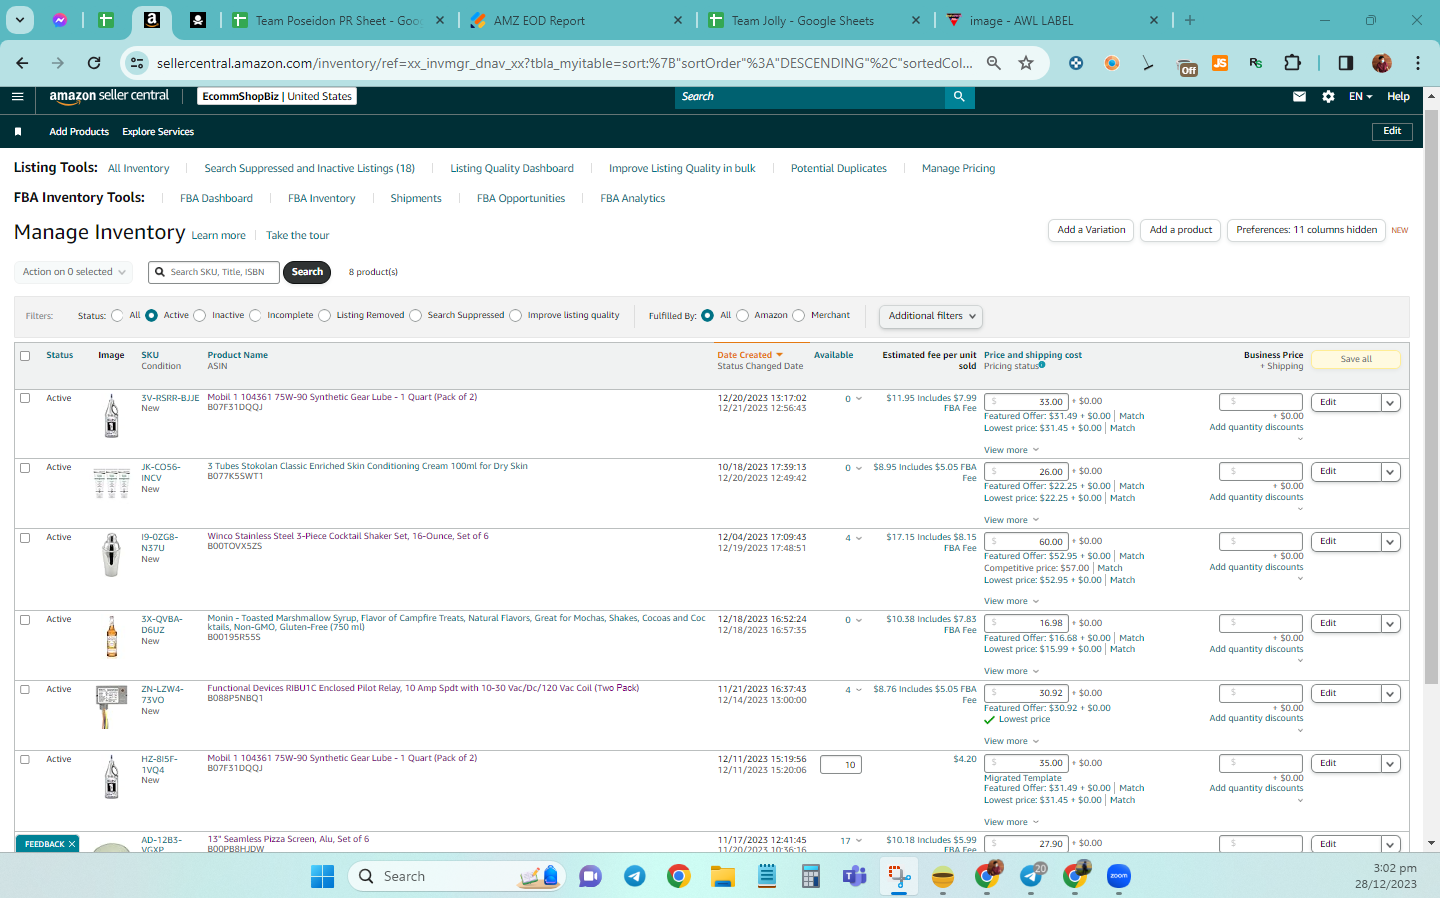The image size is (1440, 898).
Task: Open the 'FBA Dashboard' link
Action: click(216, 199)
